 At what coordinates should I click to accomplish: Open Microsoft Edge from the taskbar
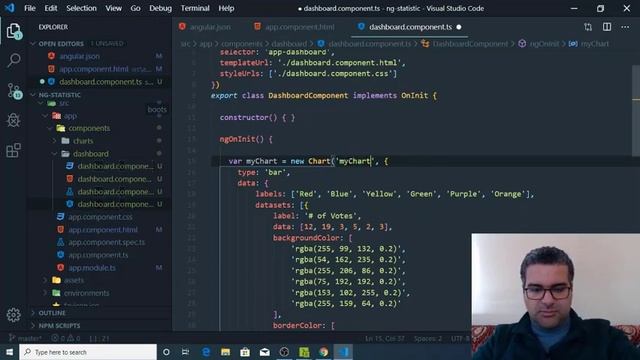pos(206,352)
